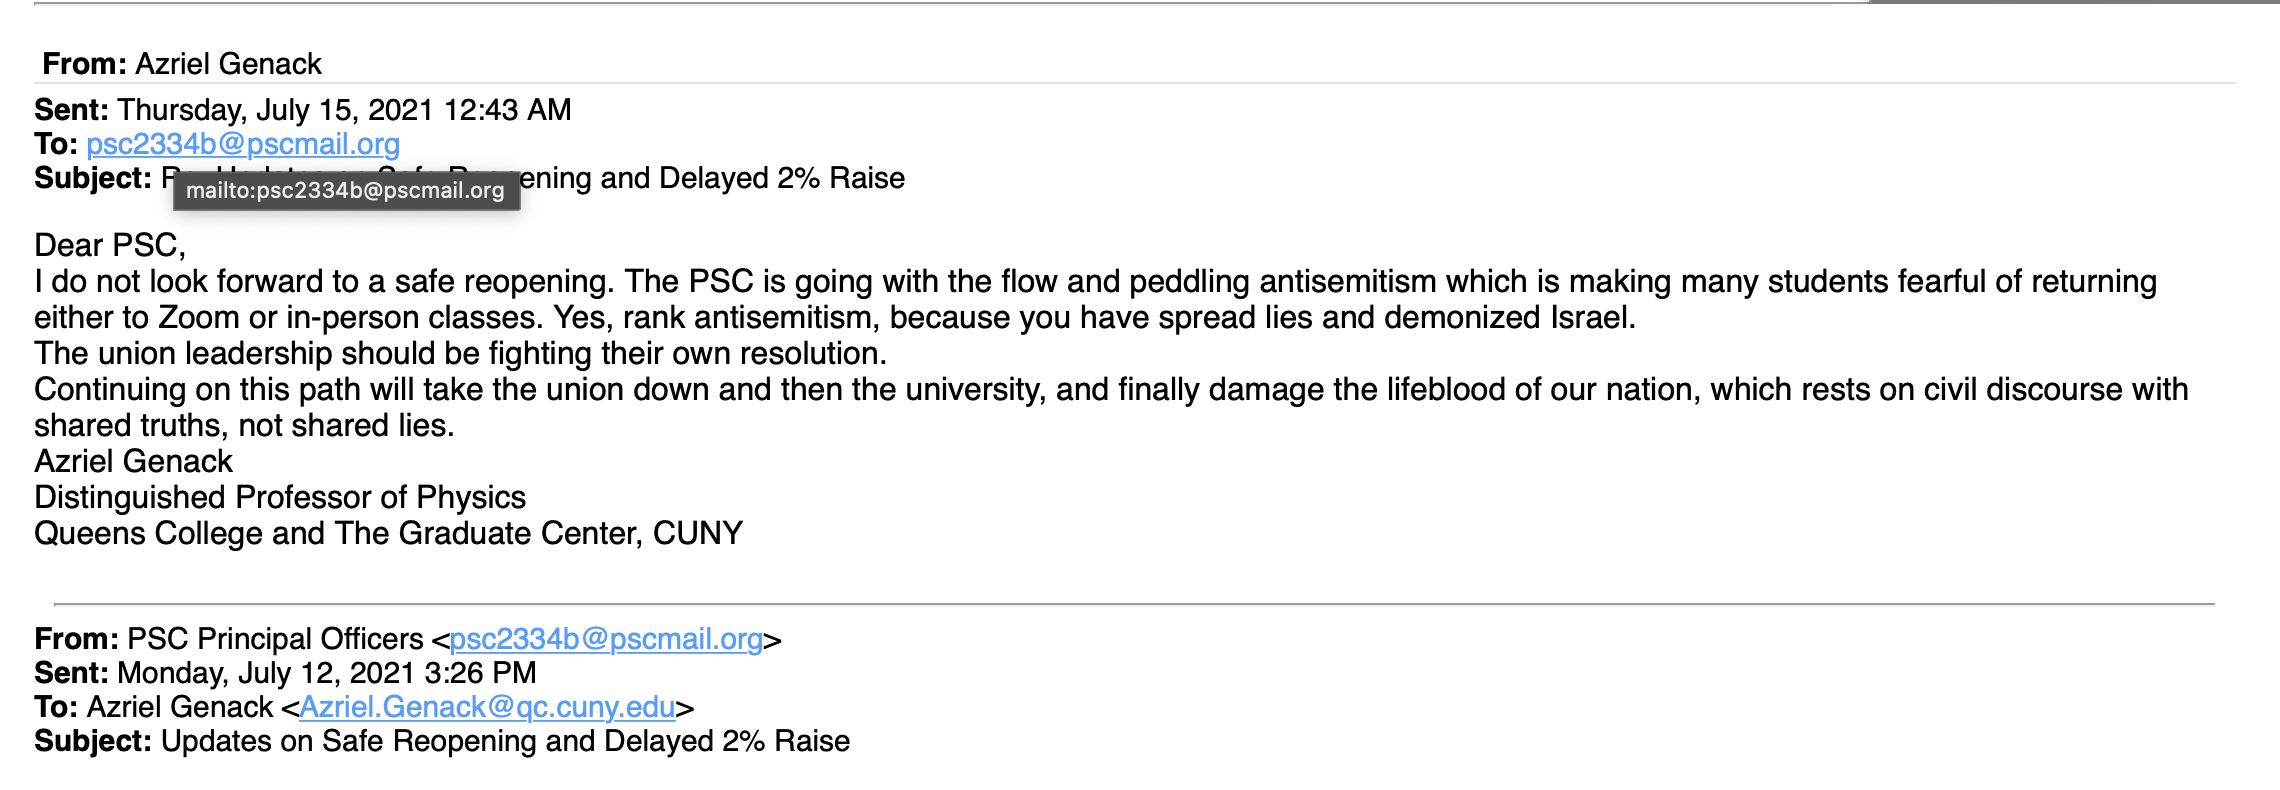Click the PSC Principal Officers sender name
This screenshot has width=2280, height=790.
coord(275,639)
